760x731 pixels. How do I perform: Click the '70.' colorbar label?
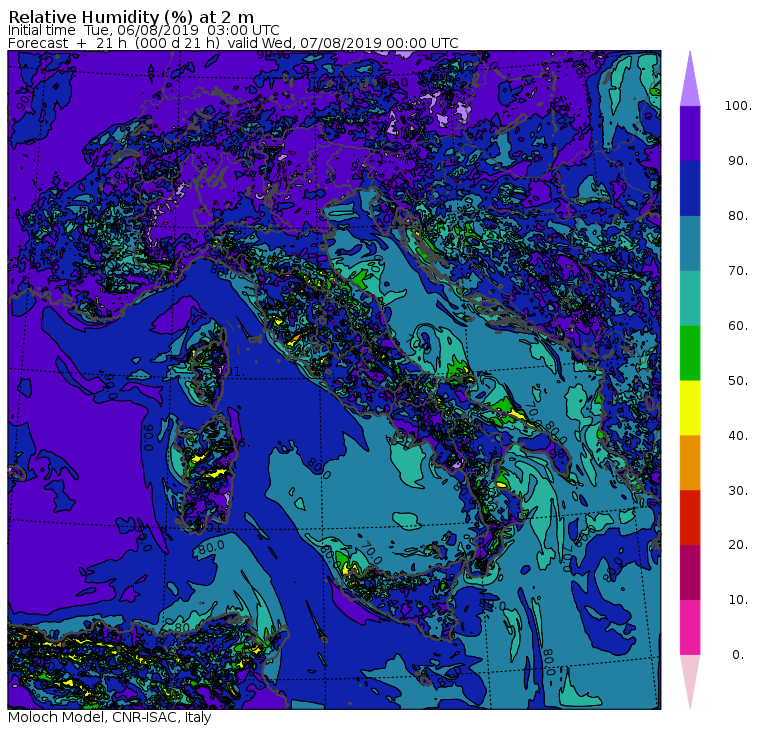point(738,270)
